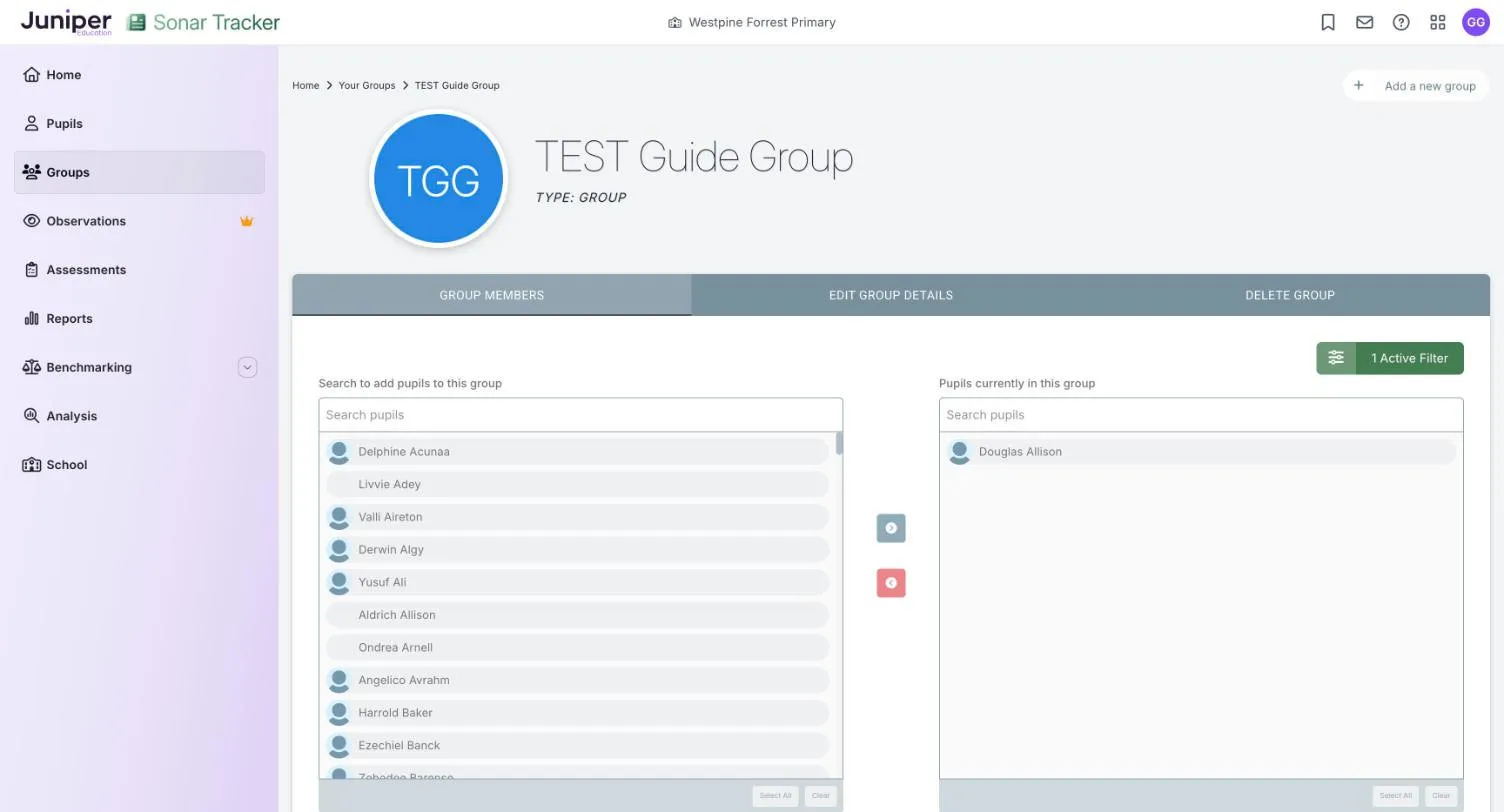Click the Sonar Tracker logo icon
The width and height of the screenshot is (1504, 812).
tap(136, 22)
